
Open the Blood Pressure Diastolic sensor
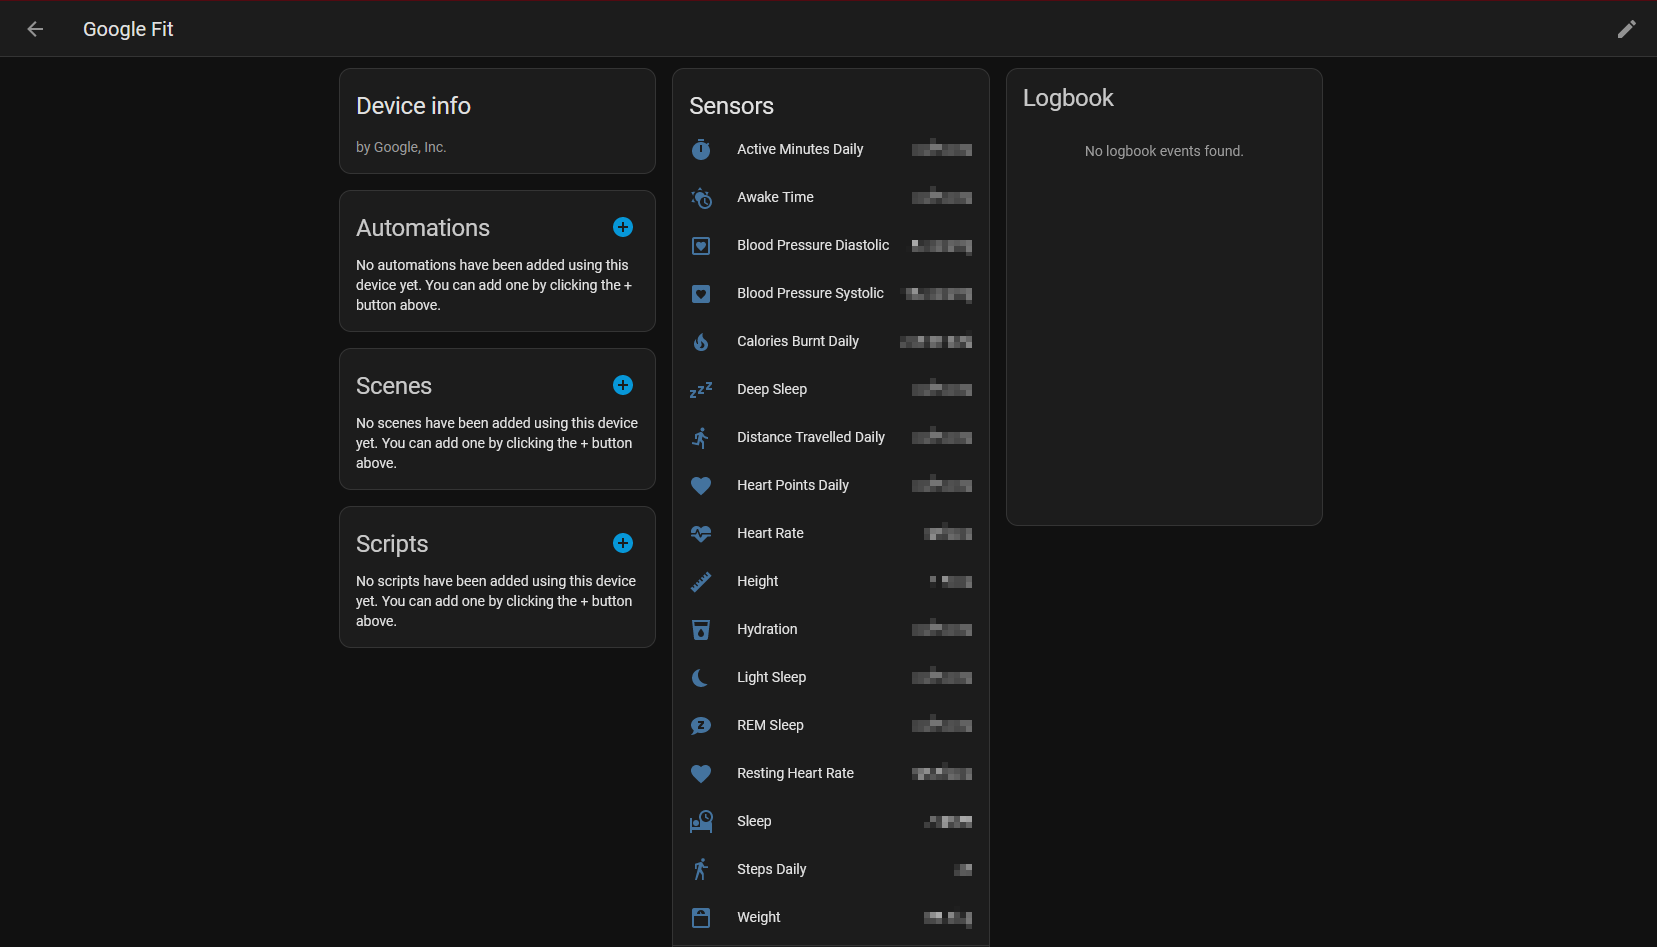click(x=831, y=245)
